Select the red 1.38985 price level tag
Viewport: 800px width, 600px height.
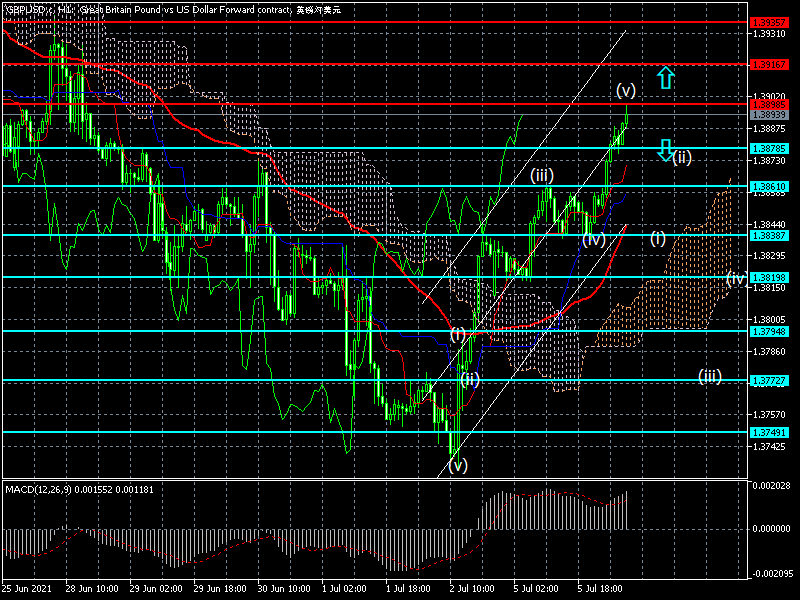pyautogui.click(x=769, y=104)
